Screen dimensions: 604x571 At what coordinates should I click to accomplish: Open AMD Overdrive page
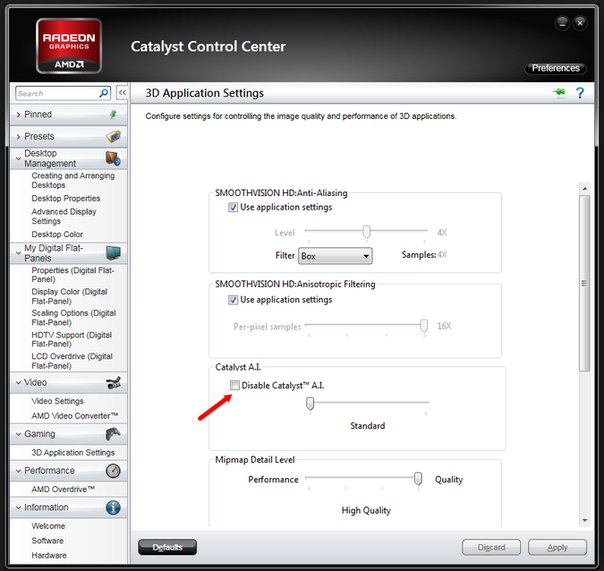click(x=63, y=489)
